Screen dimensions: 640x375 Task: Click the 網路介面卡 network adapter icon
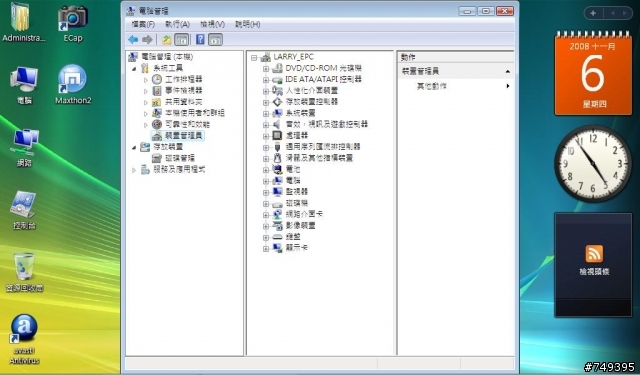277,214
